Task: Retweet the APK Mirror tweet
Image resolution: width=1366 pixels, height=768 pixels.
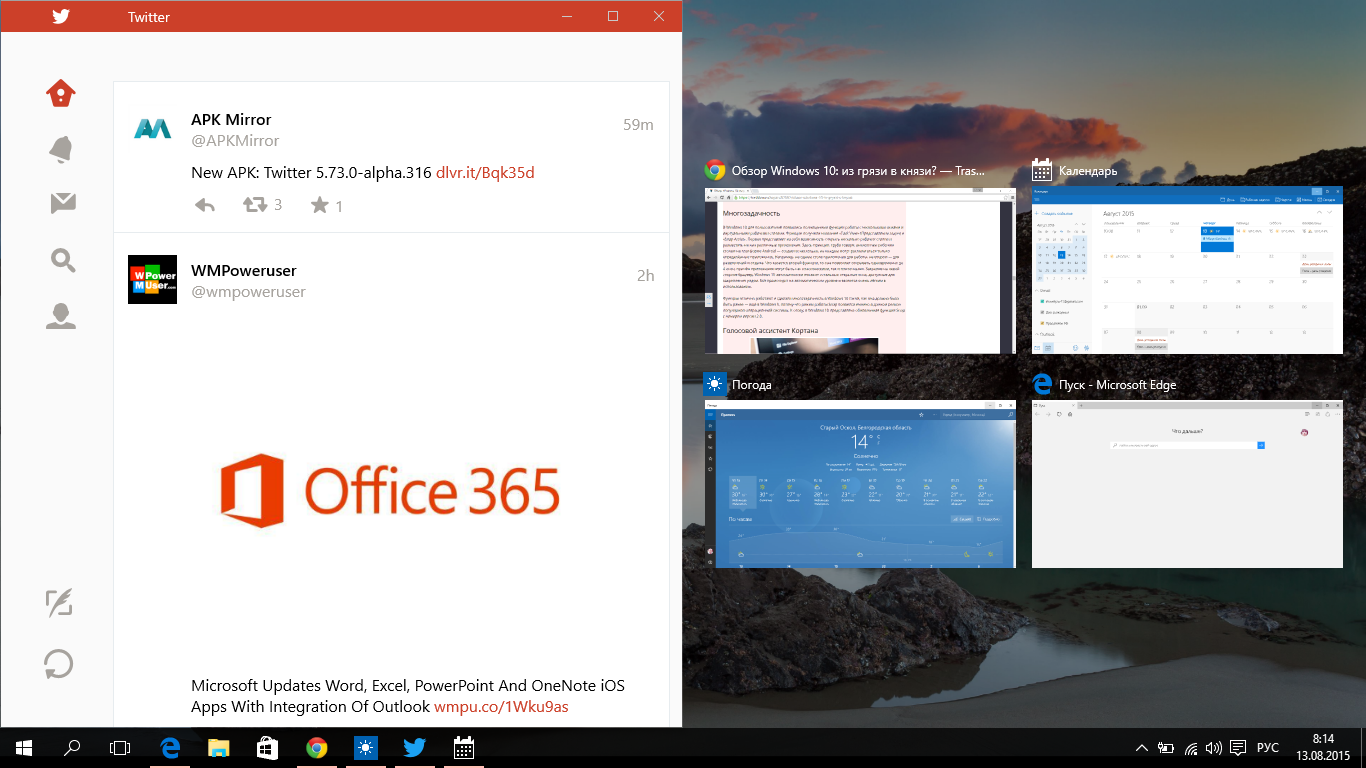Action: (255, 205)
